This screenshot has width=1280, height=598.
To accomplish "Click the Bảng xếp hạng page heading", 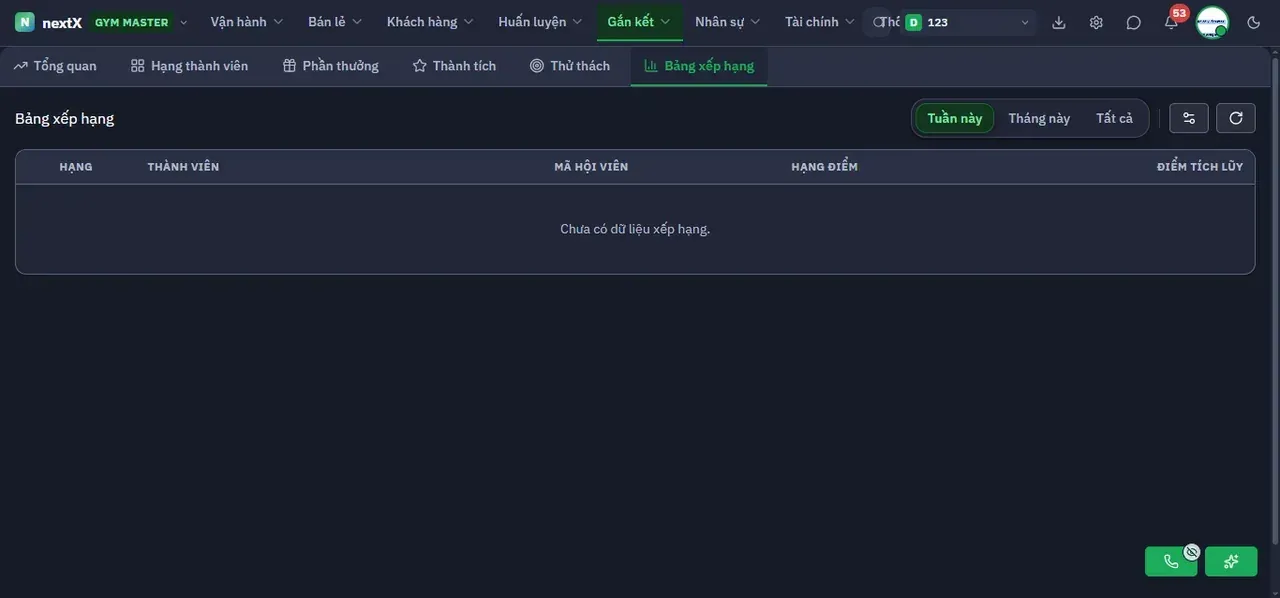I will tap(65, 118).
